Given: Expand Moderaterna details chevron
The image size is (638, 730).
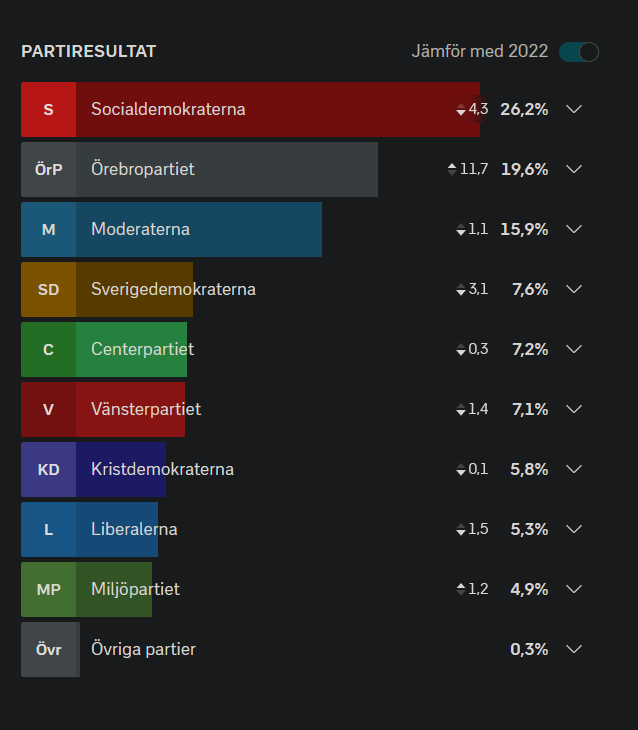Looking at the screenshot, I should [574, 230].
